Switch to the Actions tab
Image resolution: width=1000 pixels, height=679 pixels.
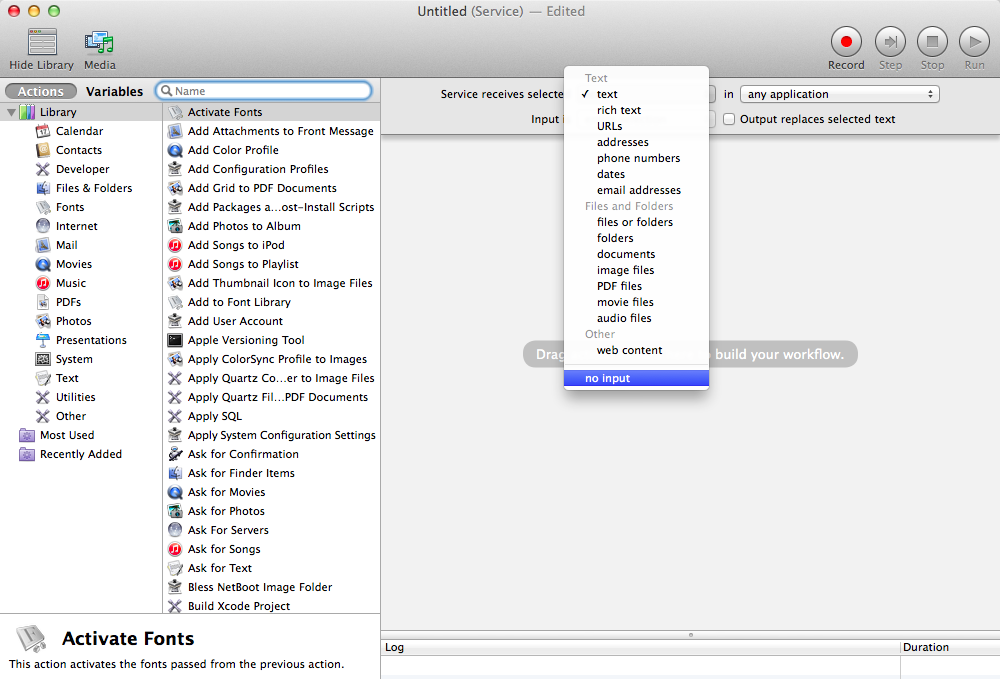coord(40,91)
